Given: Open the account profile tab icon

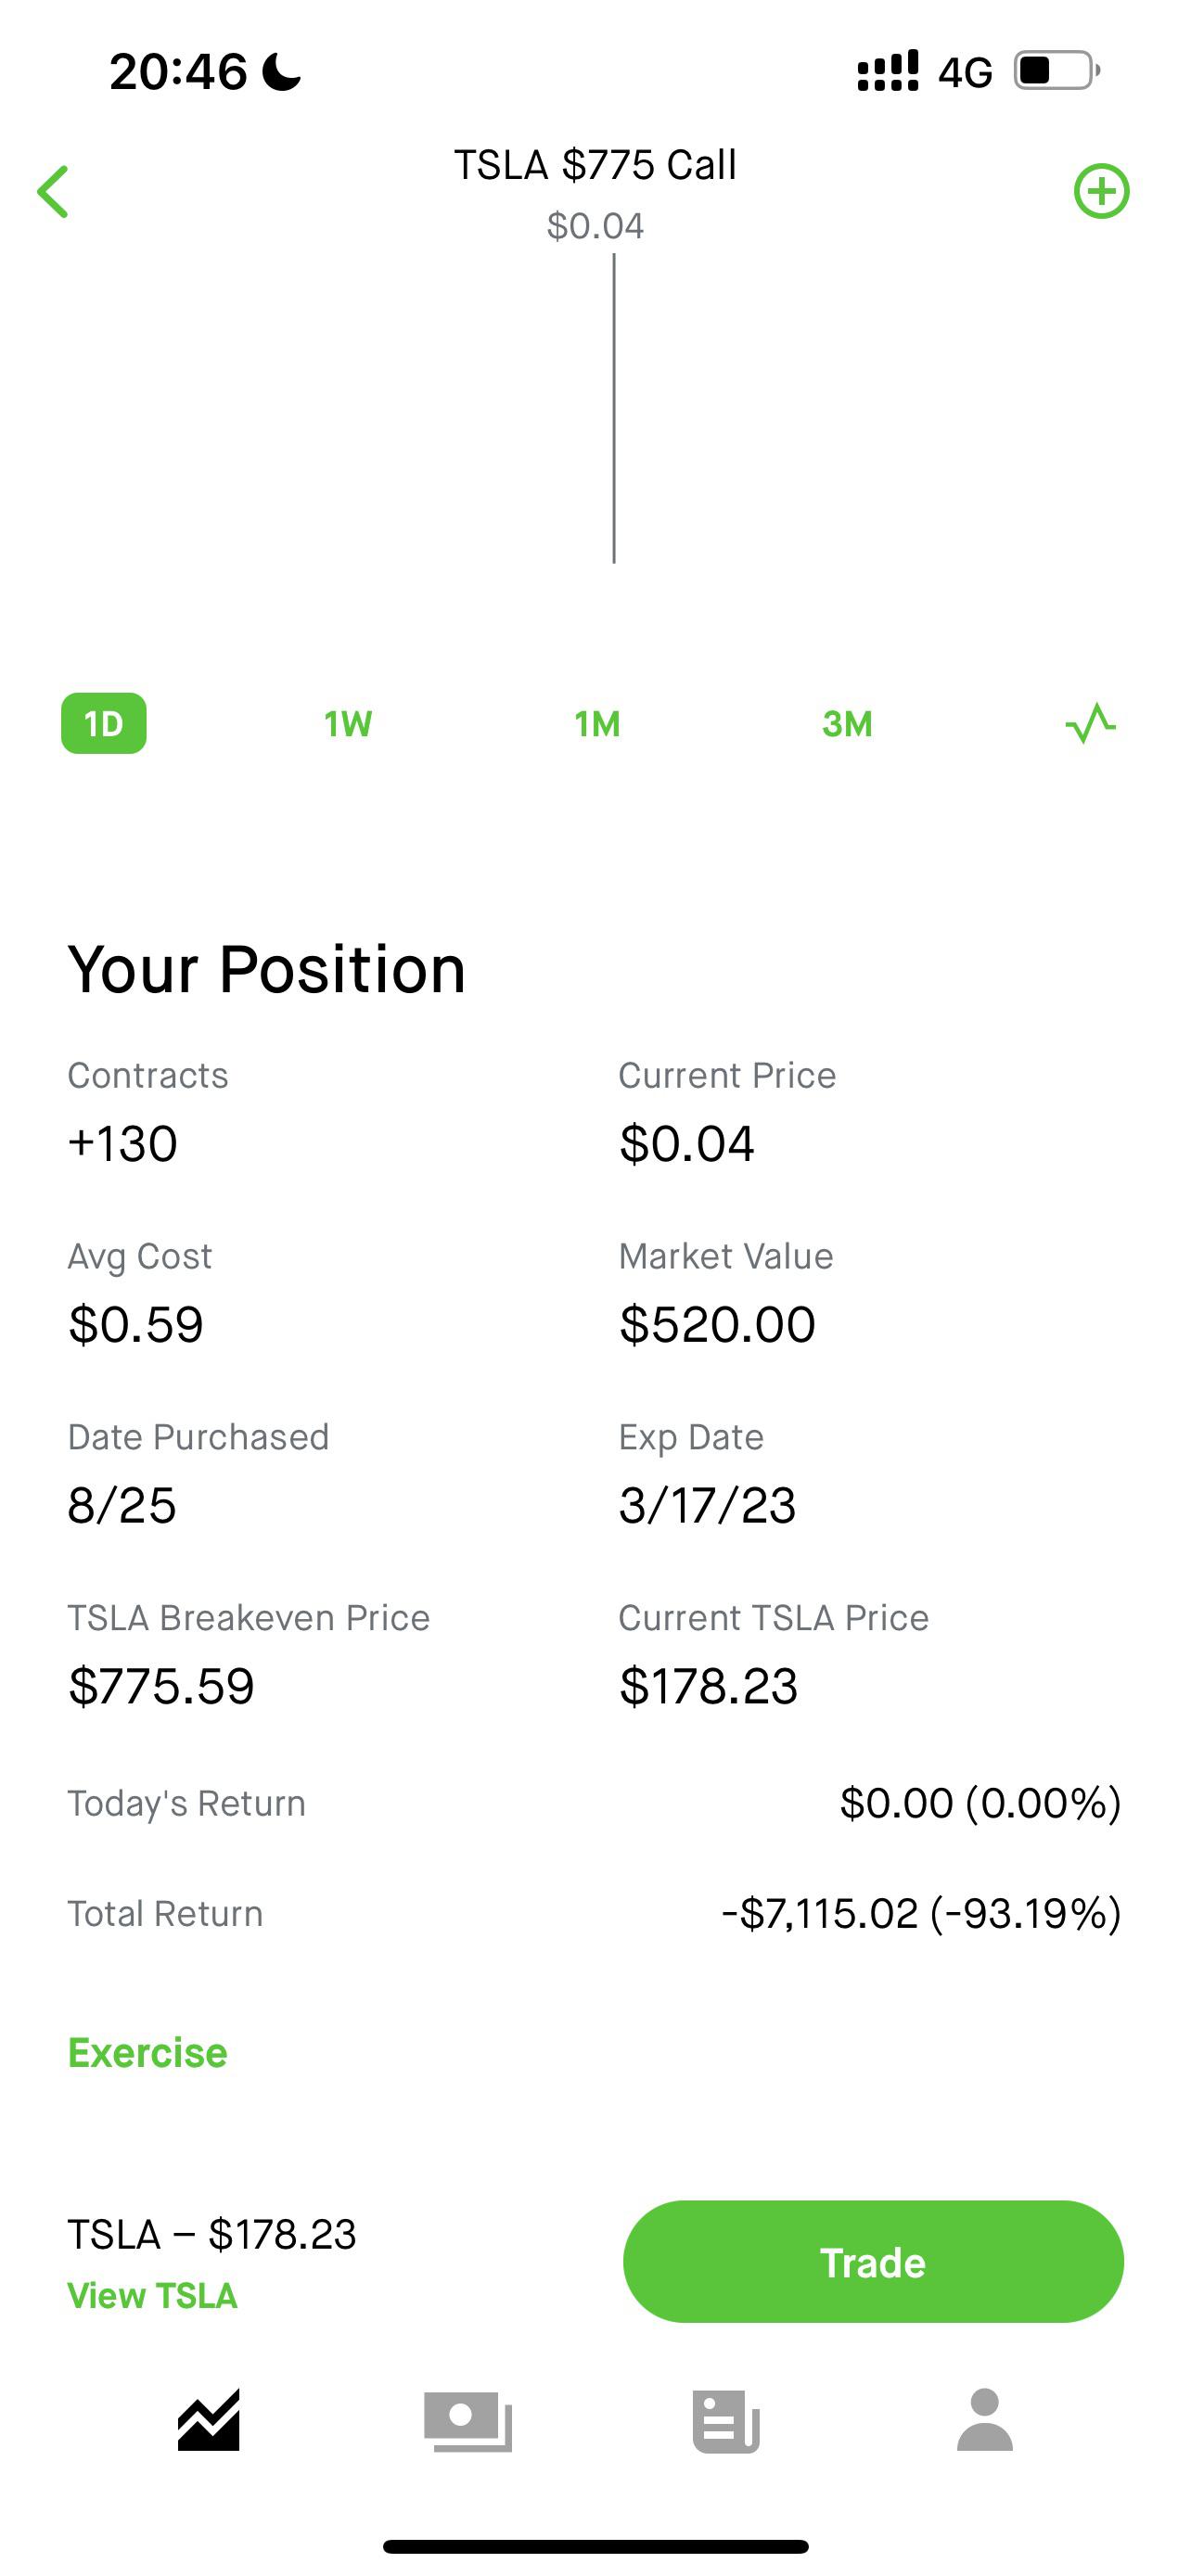Looking at the screenshot, I should (985, 2421).
